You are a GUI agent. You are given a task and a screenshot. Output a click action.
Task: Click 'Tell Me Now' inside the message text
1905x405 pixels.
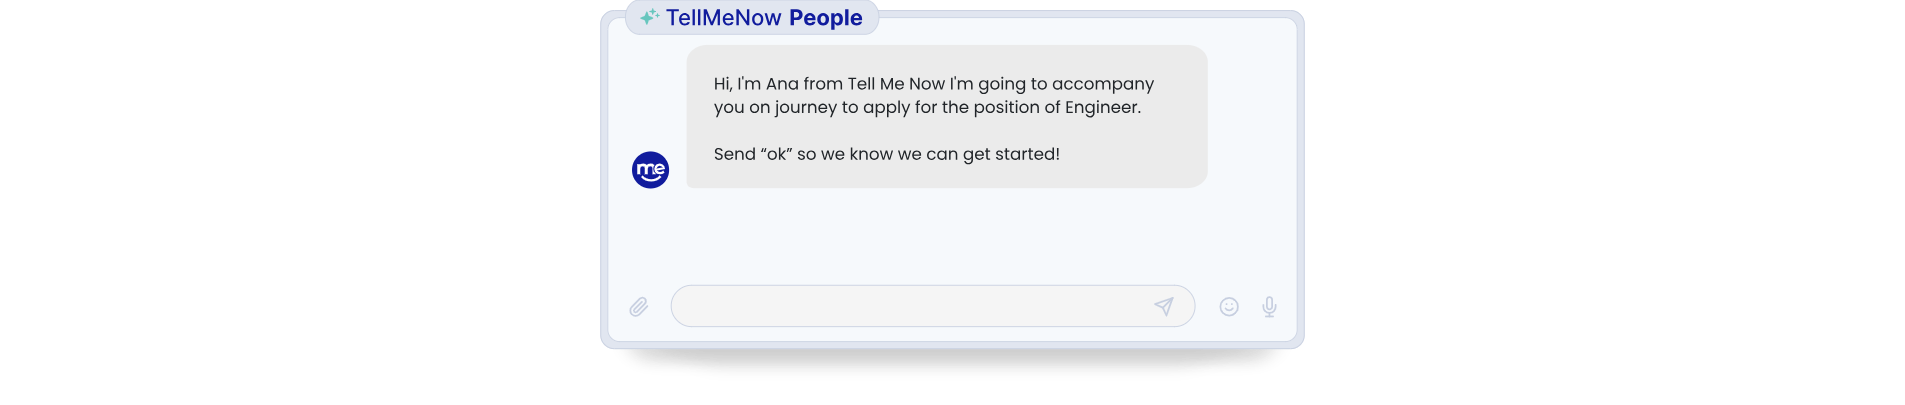tap(896, 84)
